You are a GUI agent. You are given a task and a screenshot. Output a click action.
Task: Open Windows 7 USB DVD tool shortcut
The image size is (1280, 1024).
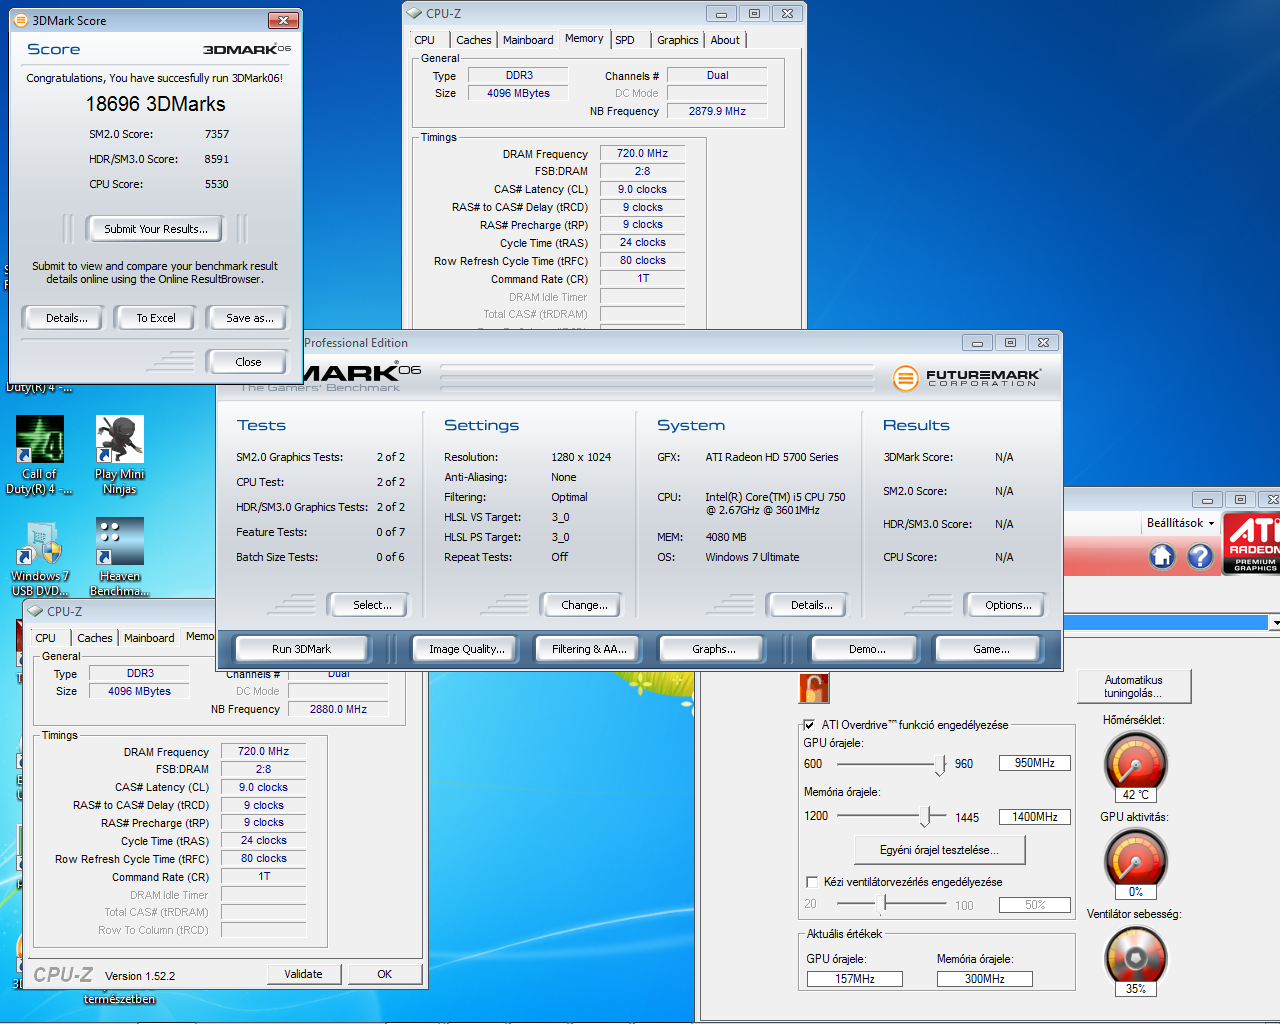[40, 558]
